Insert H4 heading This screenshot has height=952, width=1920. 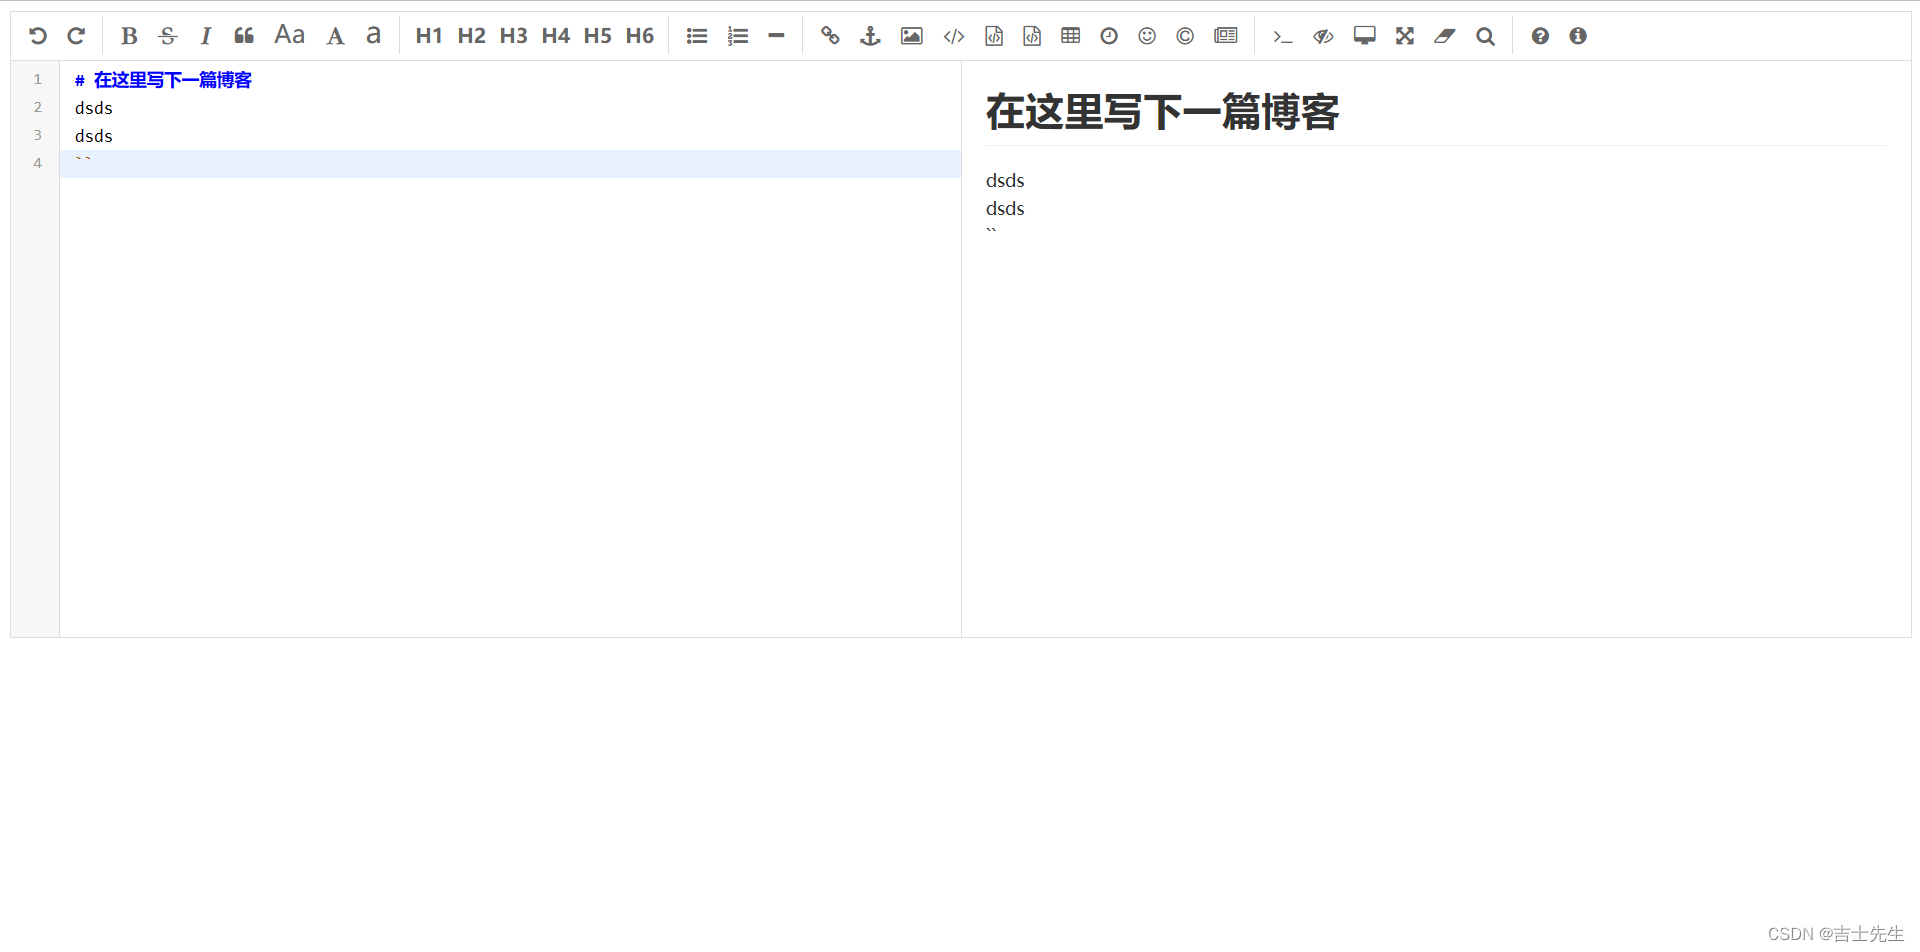[x=555, y=36]
